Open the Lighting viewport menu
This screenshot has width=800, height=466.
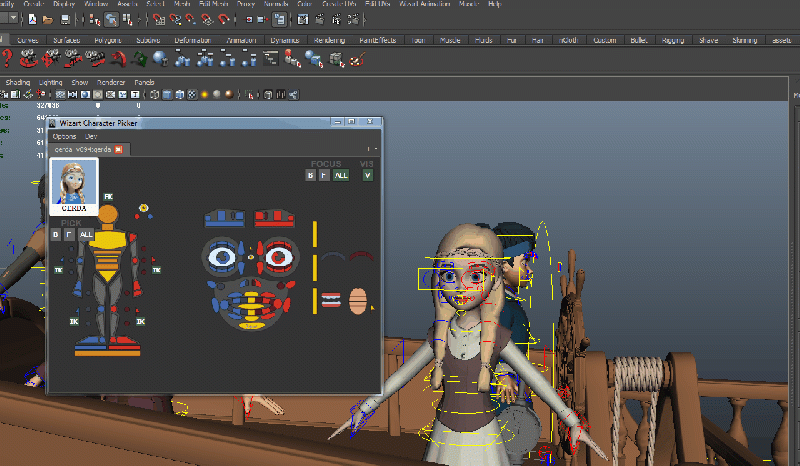click(x=50, y=82)
